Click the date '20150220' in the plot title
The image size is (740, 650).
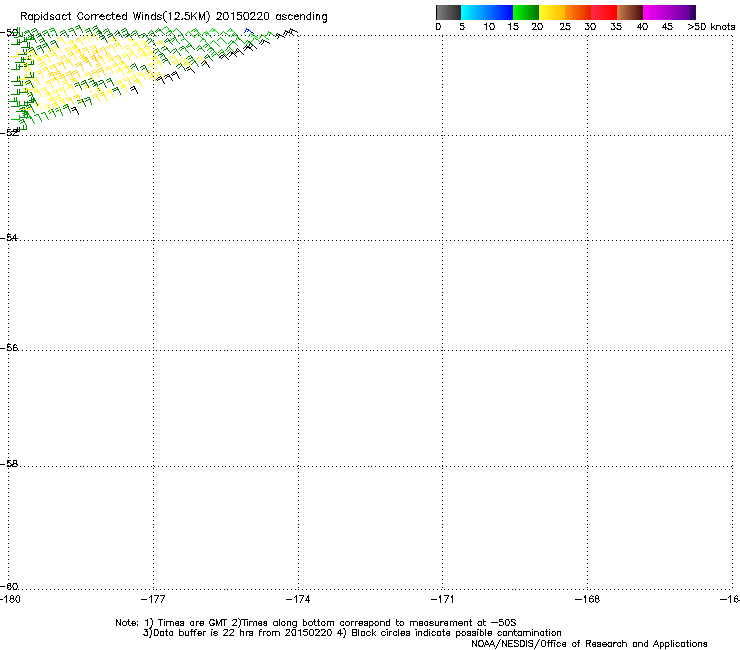point(243,17)
